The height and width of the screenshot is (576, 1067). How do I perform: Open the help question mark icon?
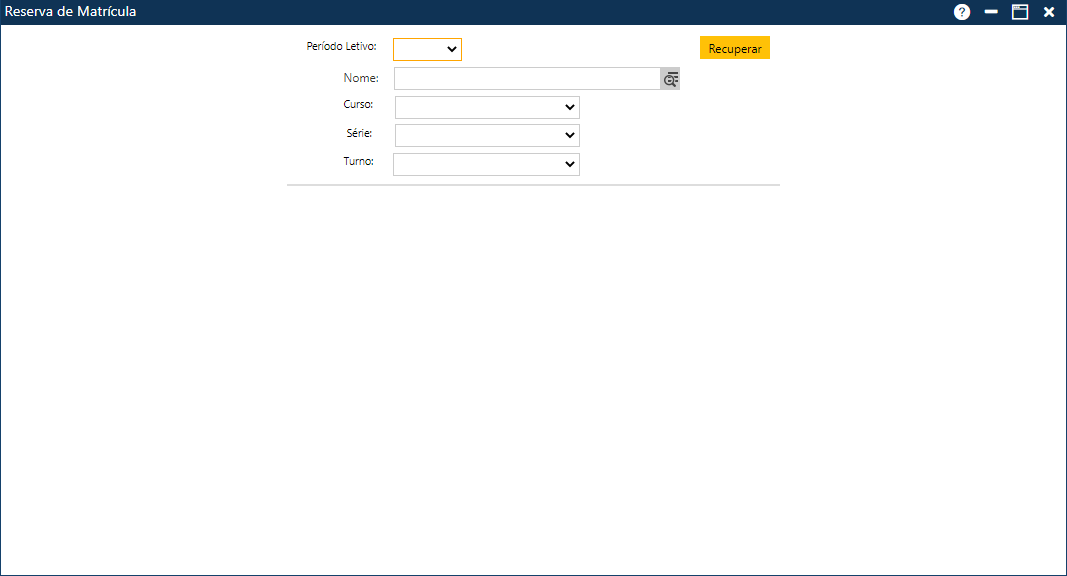tap(962, 12)
